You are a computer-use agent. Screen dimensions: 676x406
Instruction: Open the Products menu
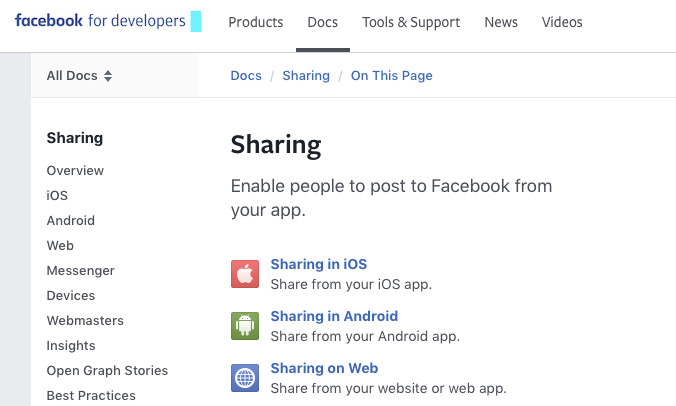[256, 22]
